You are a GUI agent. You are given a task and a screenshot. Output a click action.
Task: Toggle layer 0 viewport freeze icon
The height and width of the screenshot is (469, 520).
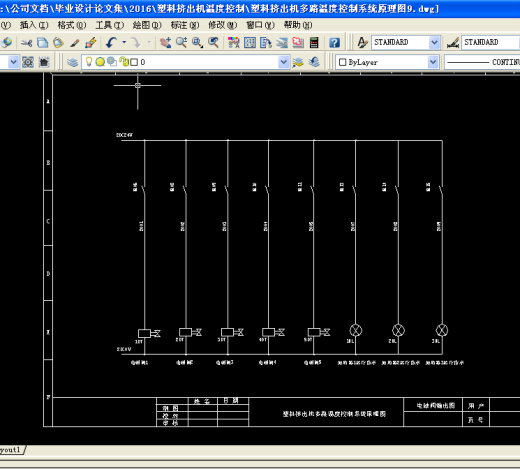(x=112, y=62)
